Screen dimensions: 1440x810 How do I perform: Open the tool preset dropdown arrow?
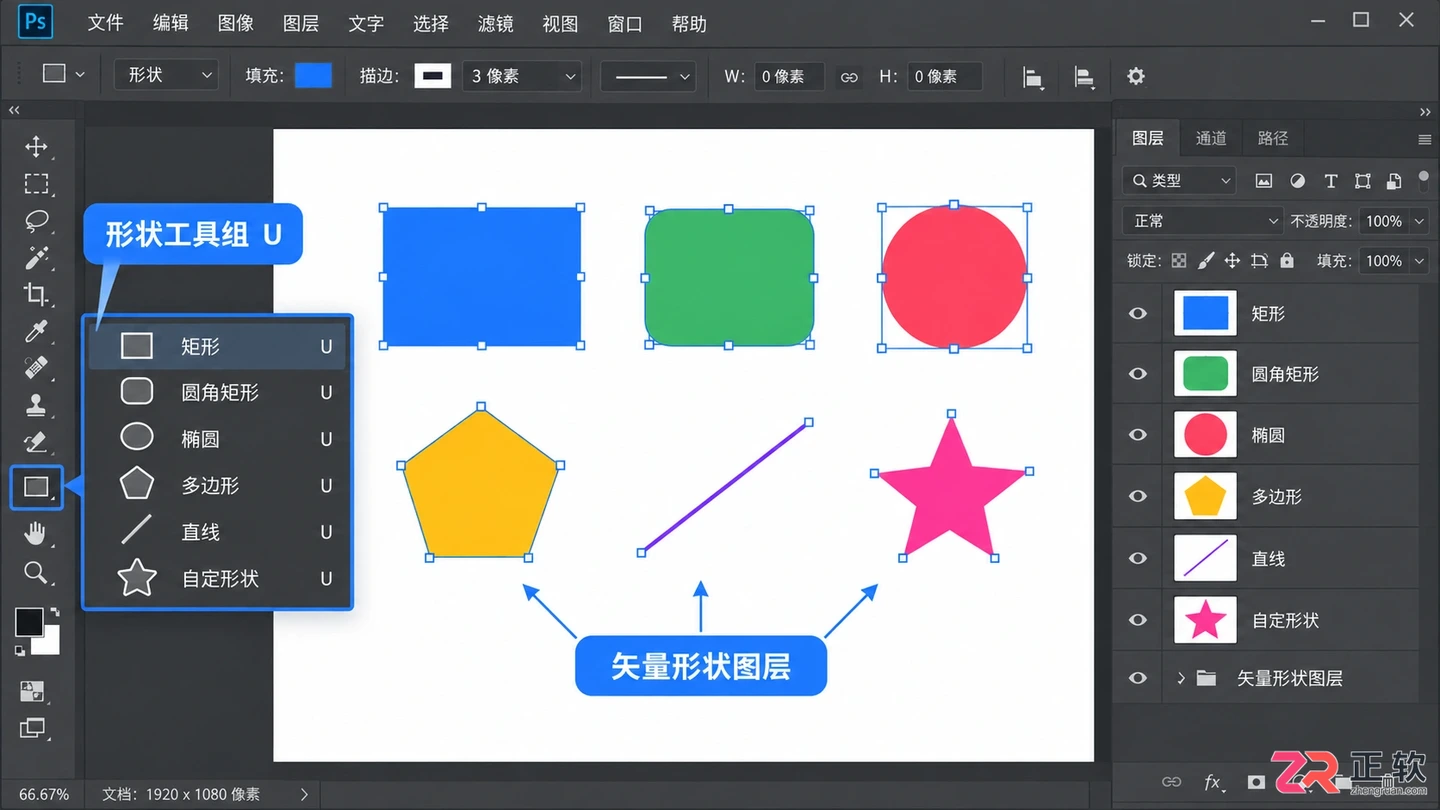pos(80,76)
